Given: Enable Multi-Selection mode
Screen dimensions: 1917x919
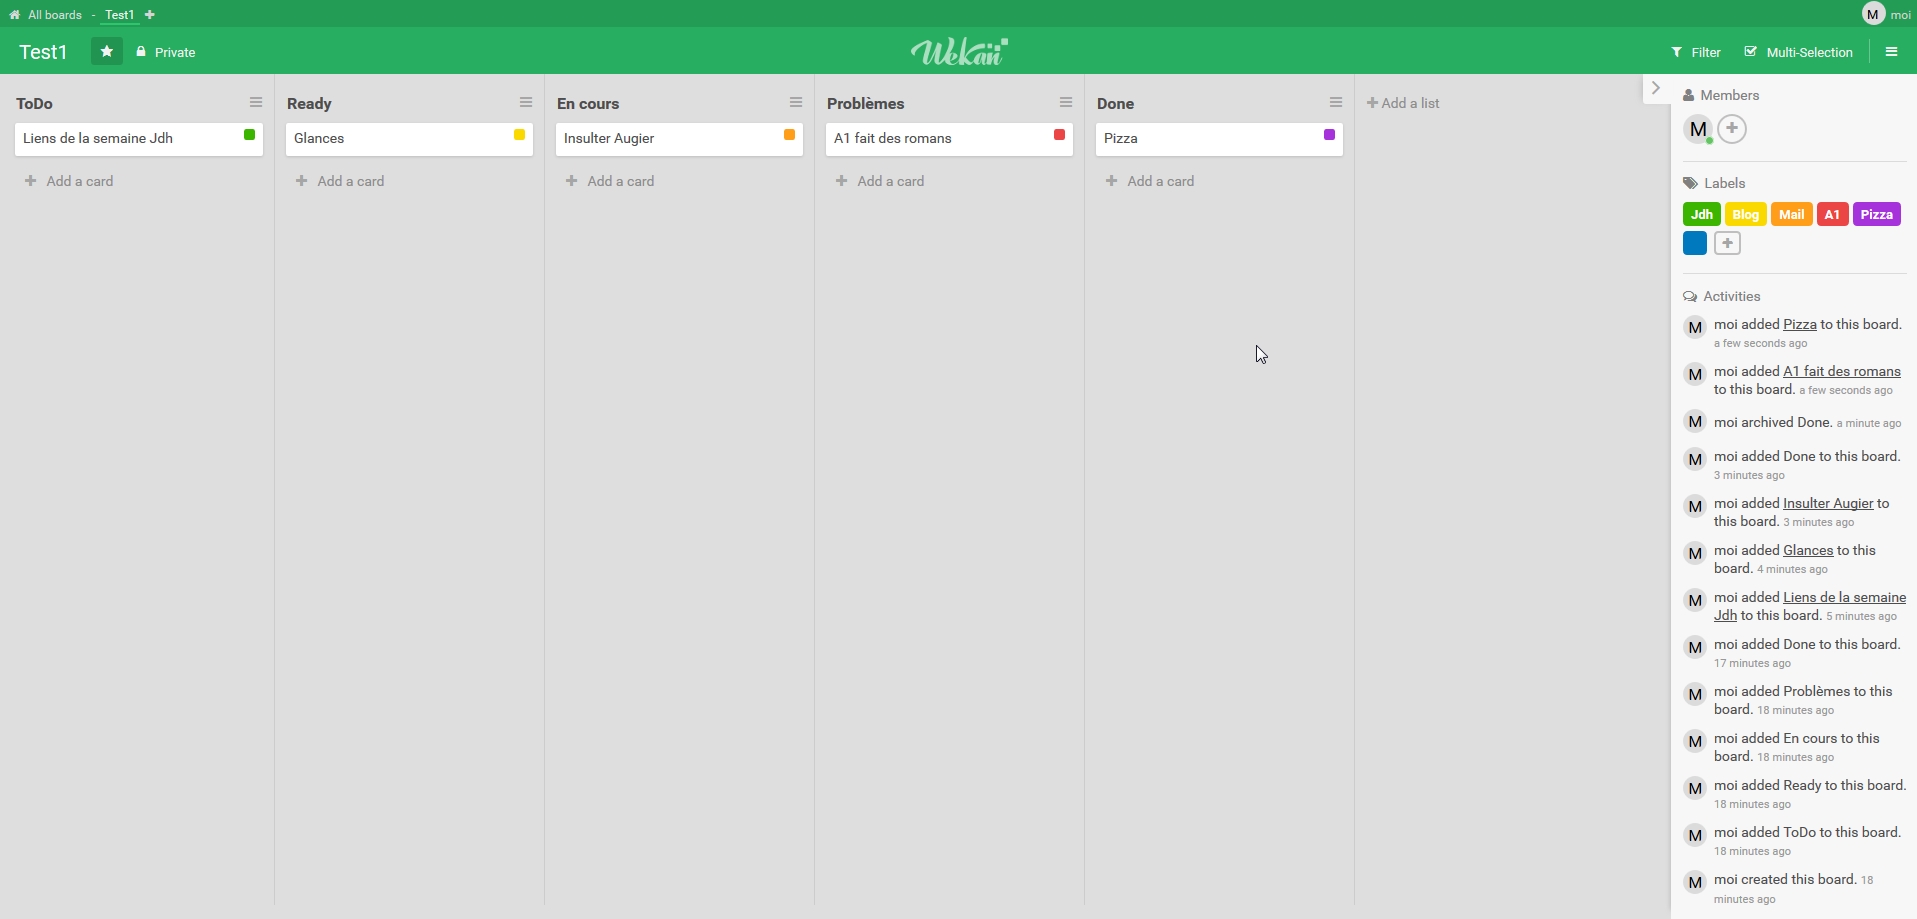Looking at the screenshot, I should coord(1799,52).
